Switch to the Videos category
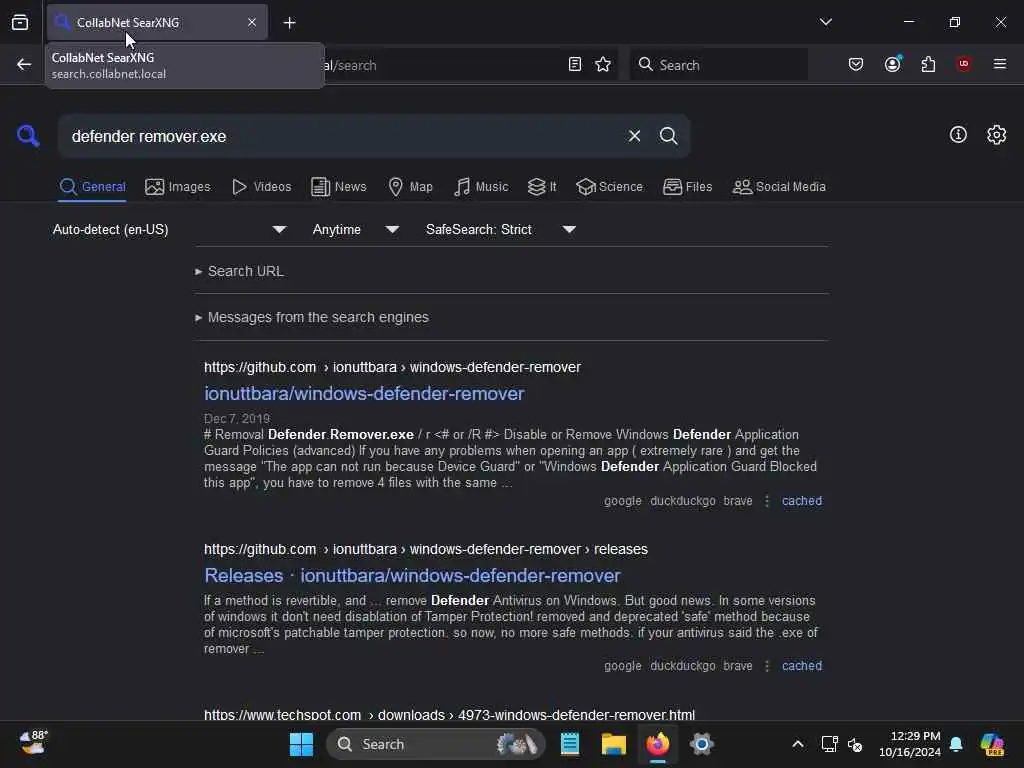1024x768 pixels. (x=261, y=187)
